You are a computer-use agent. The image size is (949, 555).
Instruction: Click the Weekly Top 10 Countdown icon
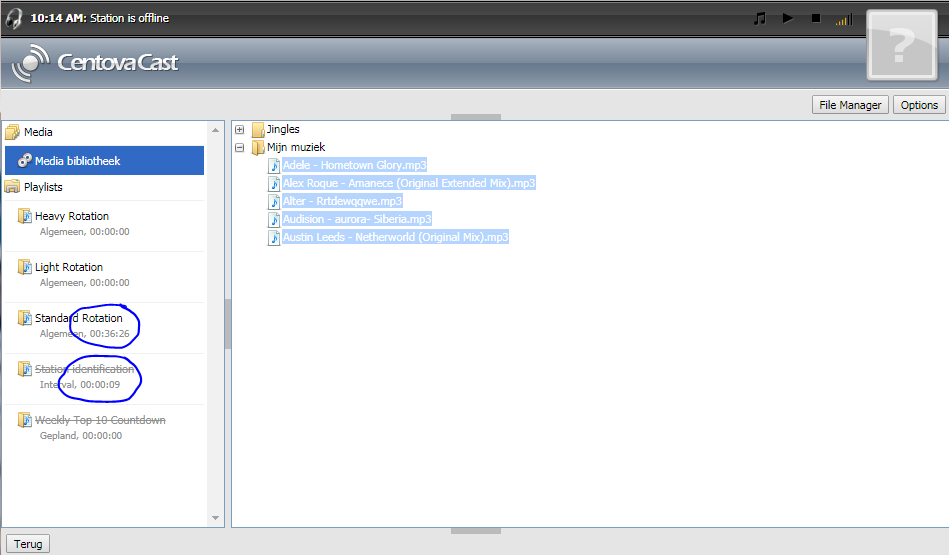click(24, 419)
